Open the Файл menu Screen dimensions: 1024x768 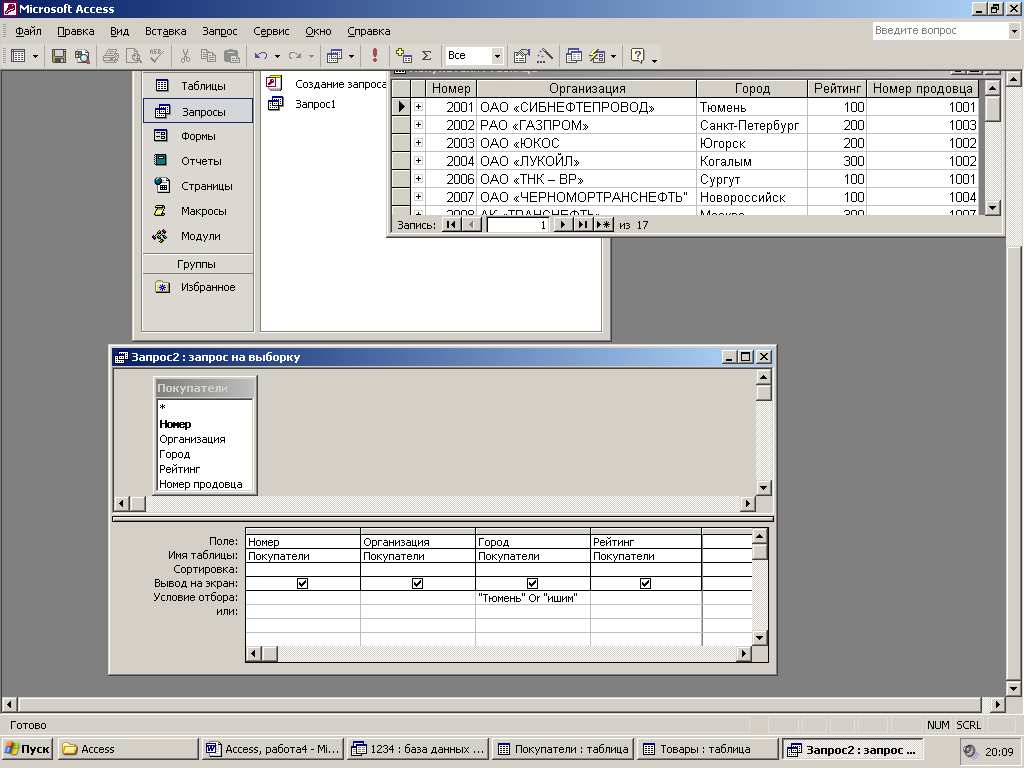click(x=28, y=31)
